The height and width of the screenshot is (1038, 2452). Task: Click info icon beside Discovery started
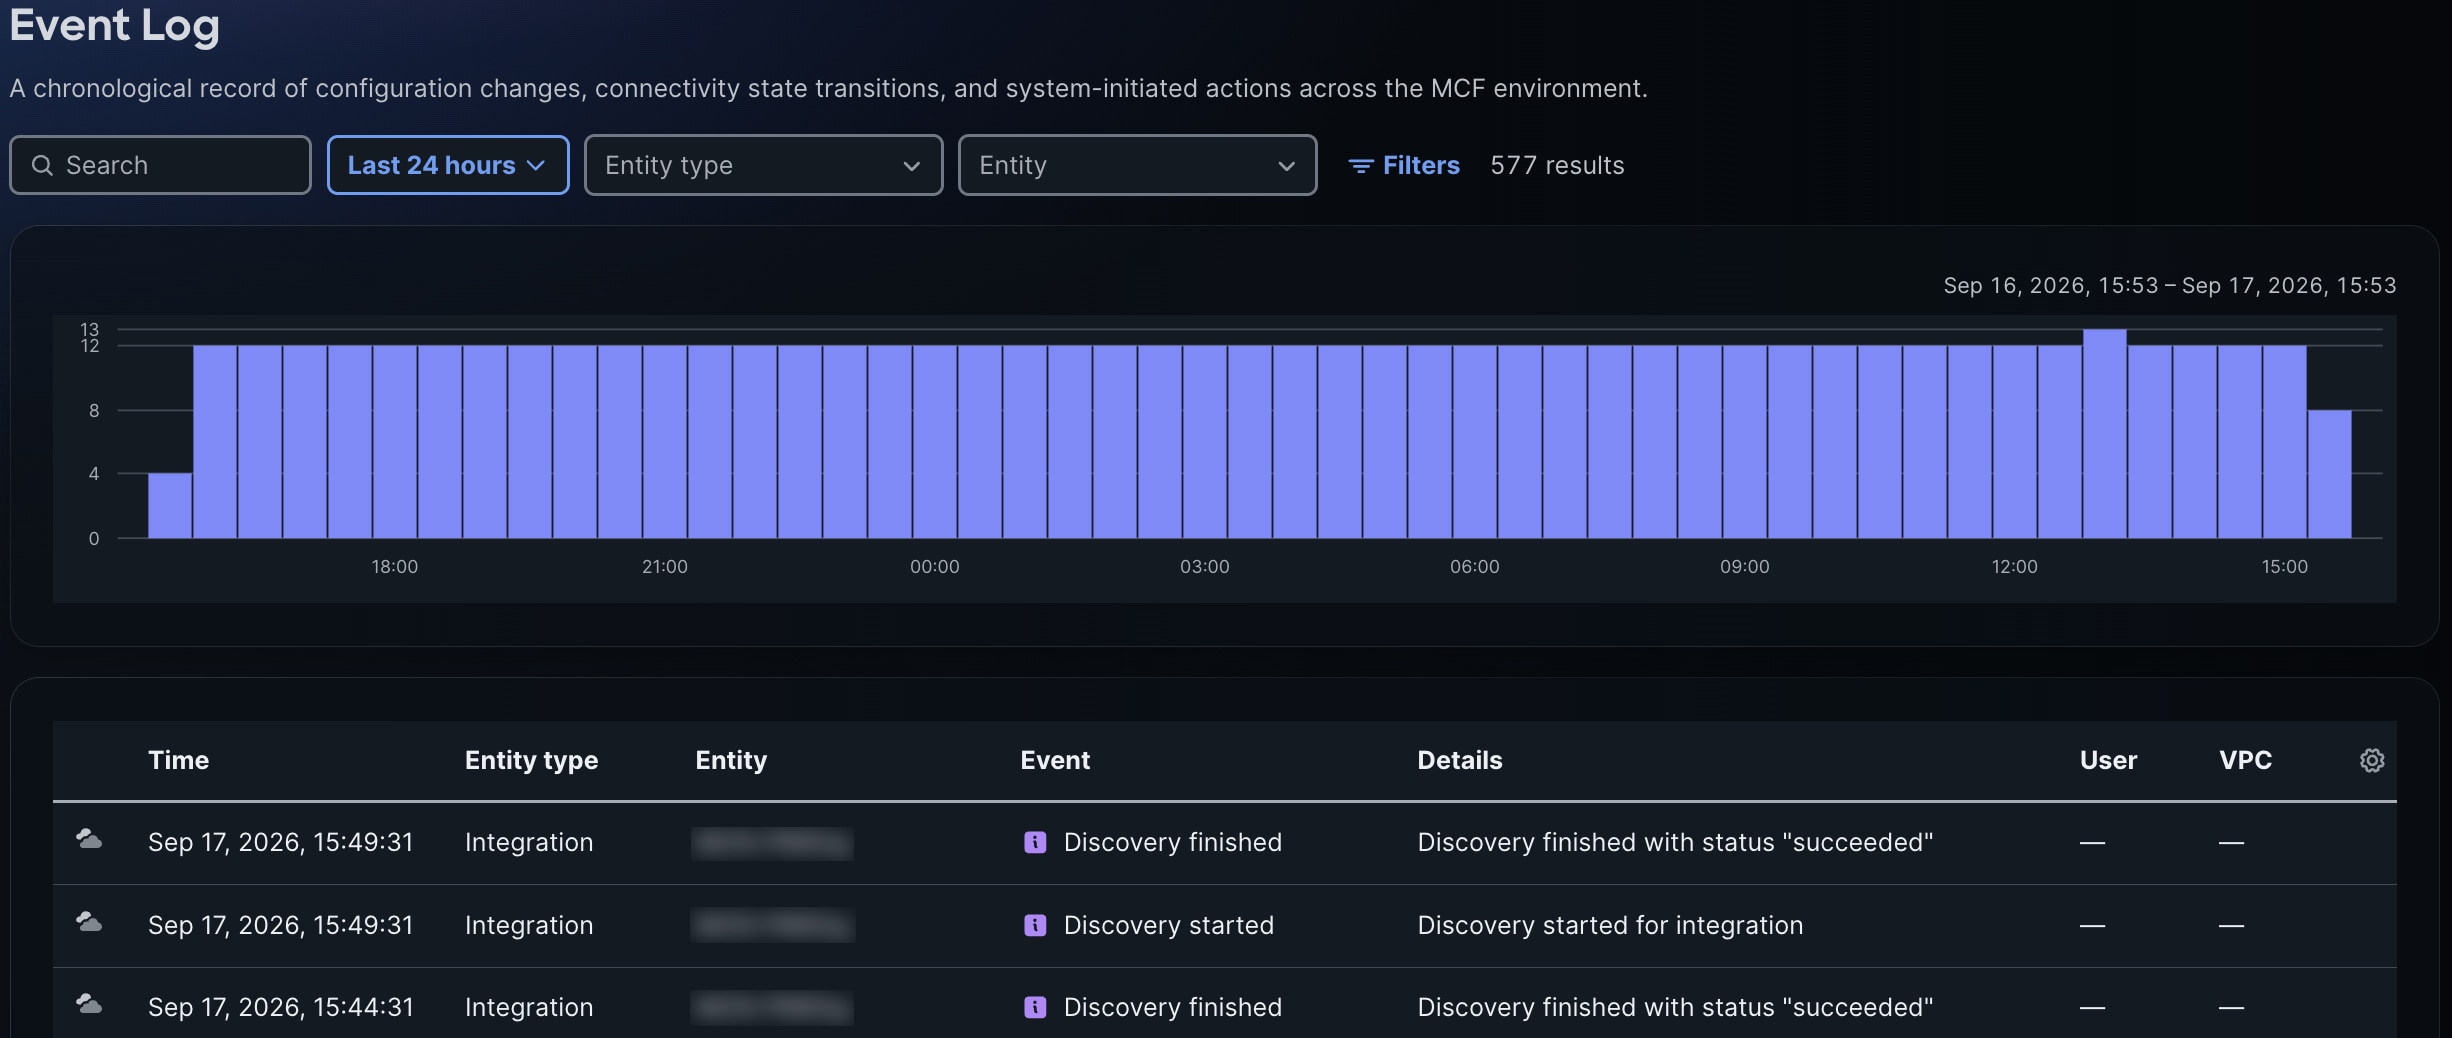pos(1035,925)
